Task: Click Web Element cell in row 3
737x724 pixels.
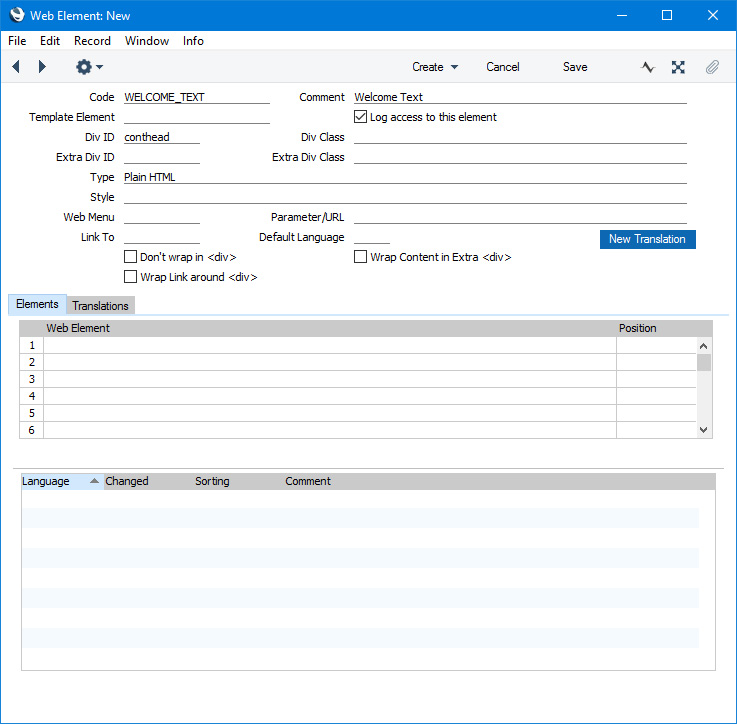Action: pos(329,379)
